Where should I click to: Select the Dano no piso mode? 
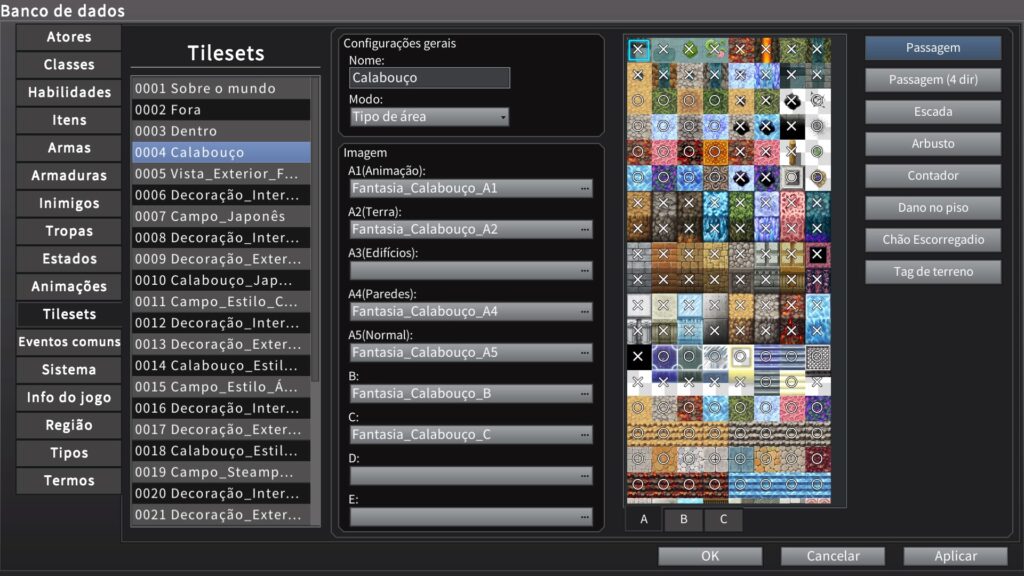933,208
